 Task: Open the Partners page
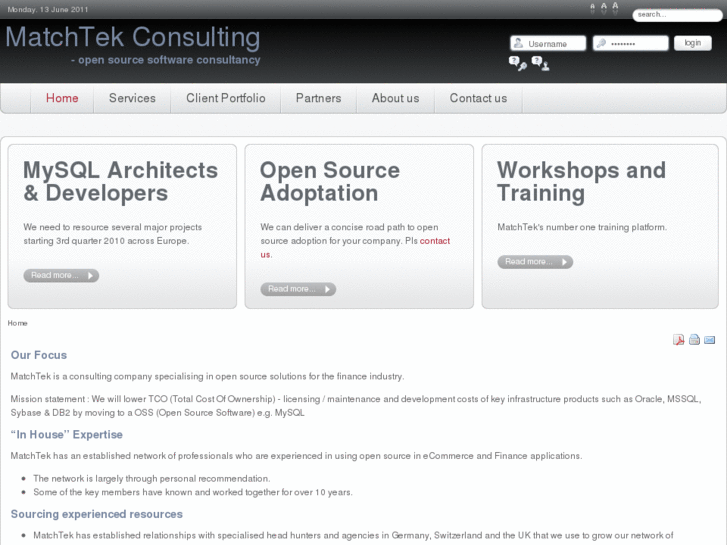tap(319, 98)
